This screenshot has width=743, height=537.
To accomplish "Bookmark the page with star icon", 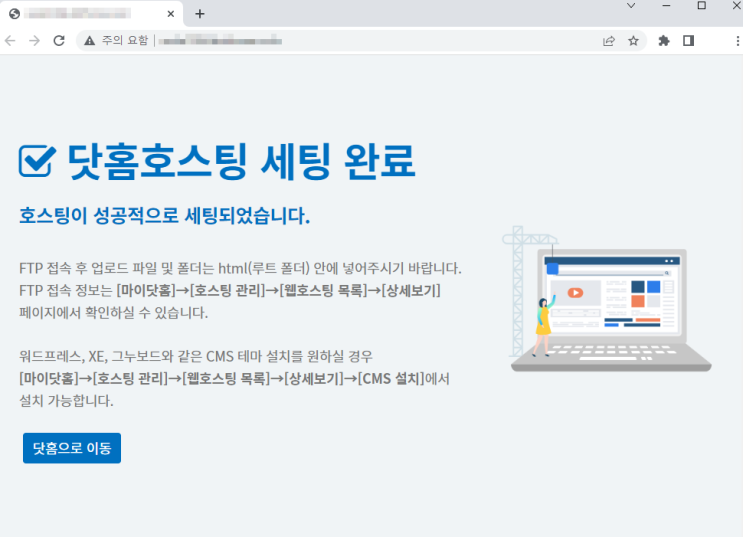I will 633,41.
